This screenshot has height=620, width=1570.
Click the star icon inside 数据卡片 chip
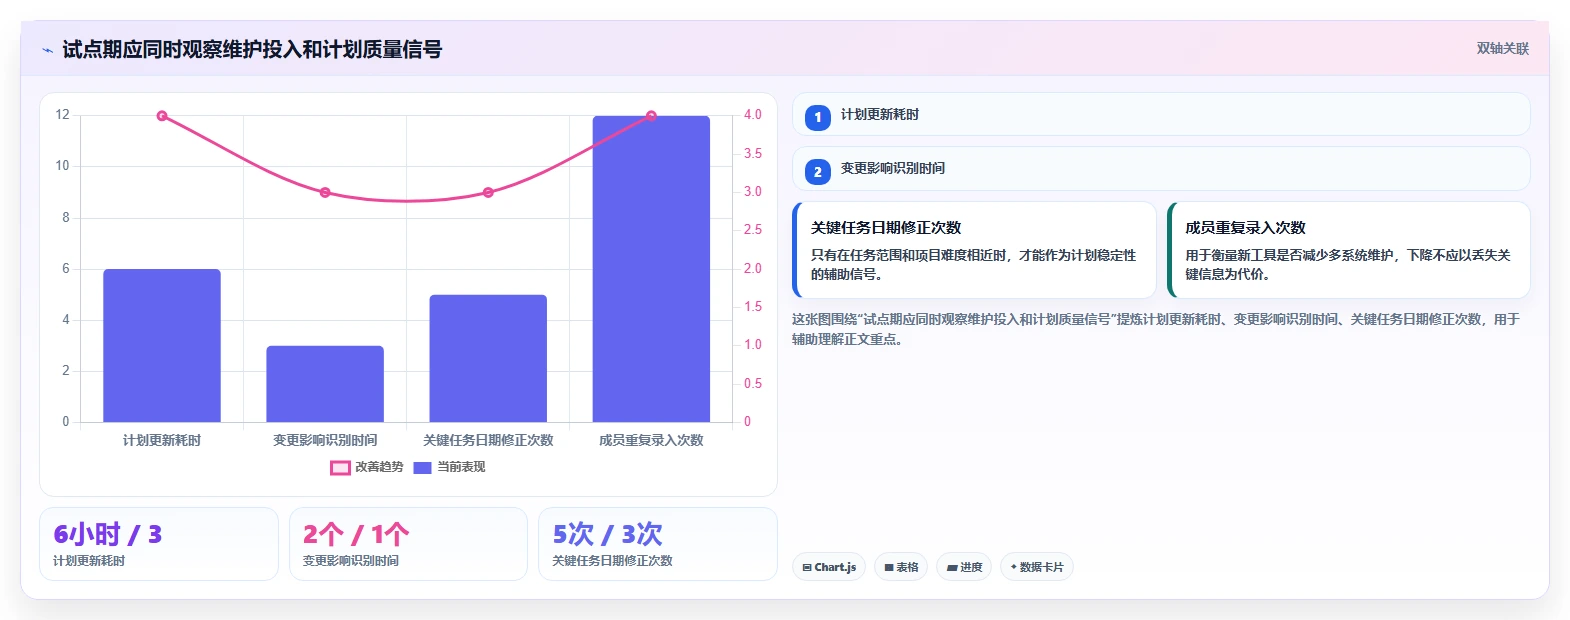pos(1013,567)
